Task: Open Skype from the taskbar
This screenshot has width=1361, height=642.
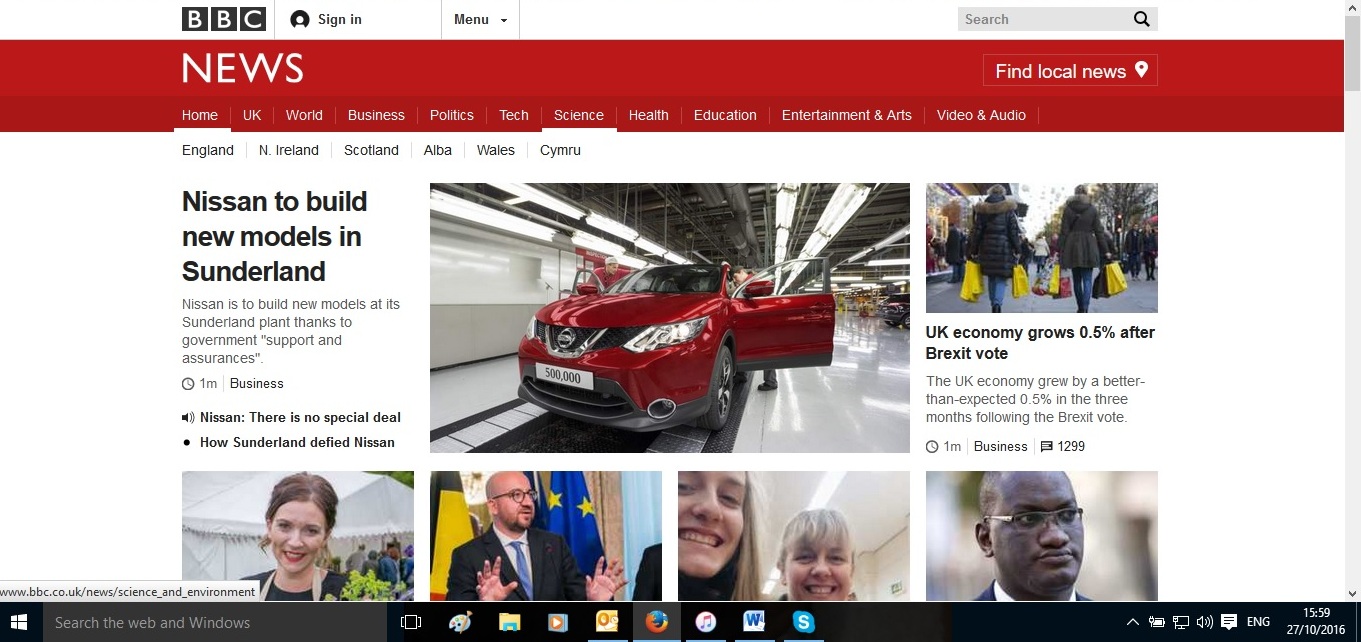Action: [803, 622]
